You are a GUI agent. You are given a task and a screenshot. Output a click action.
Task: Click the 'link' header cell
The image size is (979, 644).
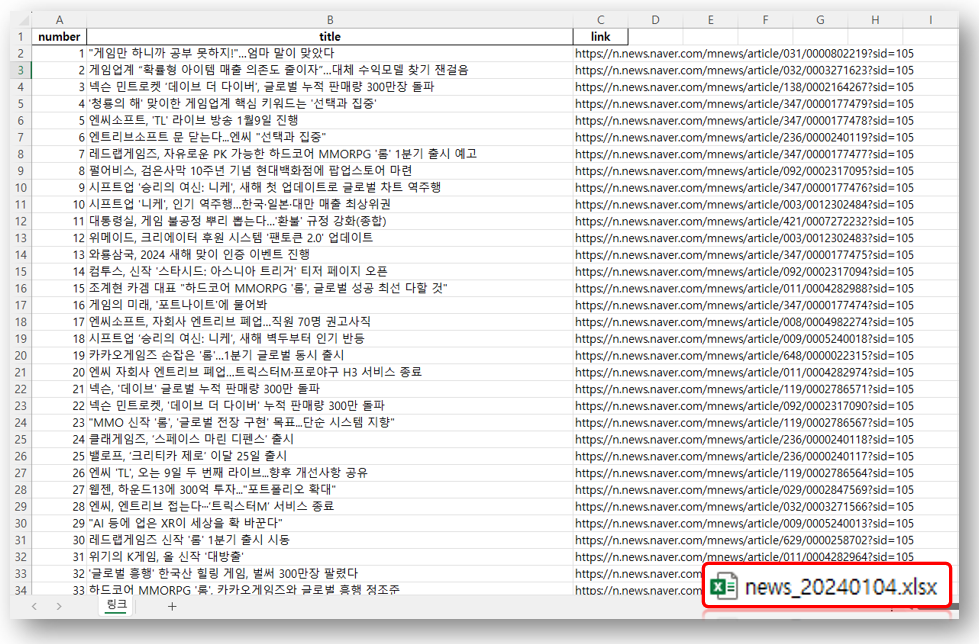[600, 36]
